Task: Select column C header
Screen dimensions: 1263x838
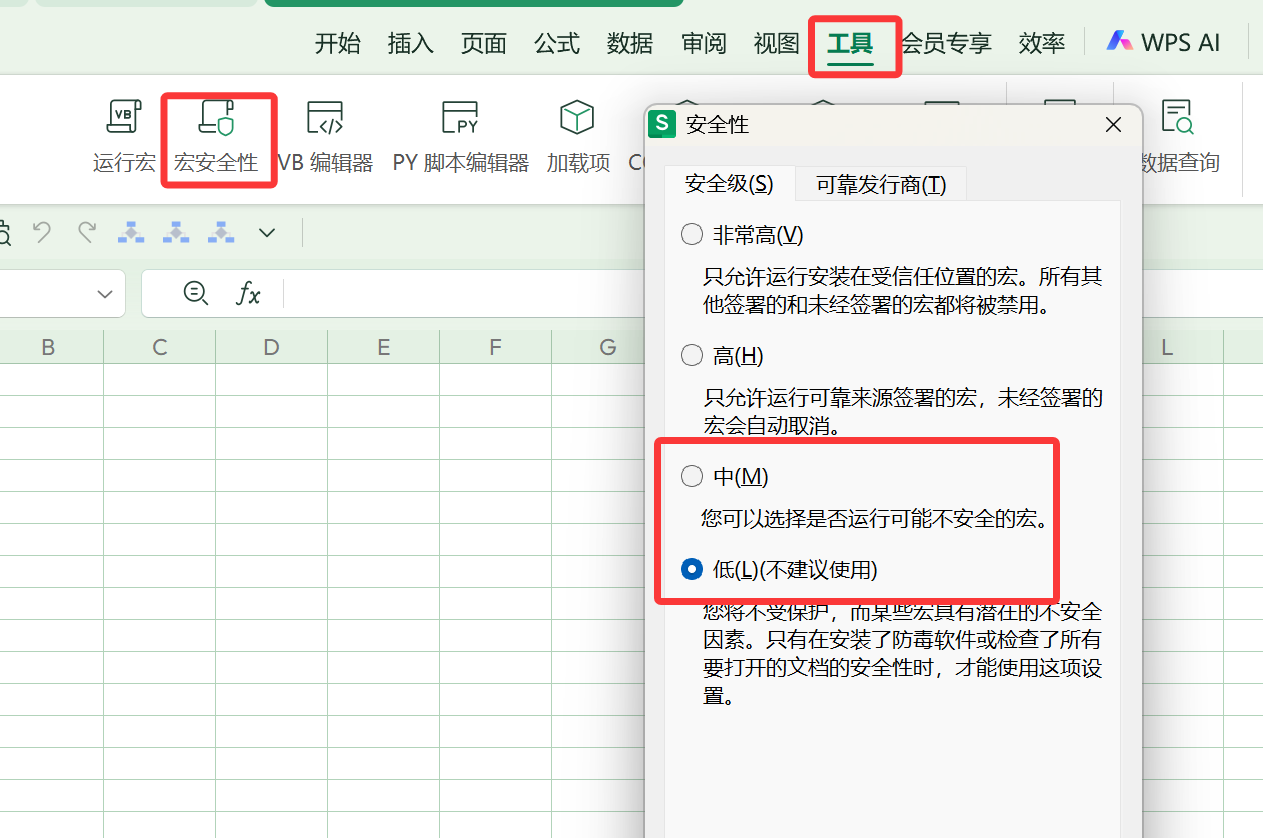Action: [160, 347]
